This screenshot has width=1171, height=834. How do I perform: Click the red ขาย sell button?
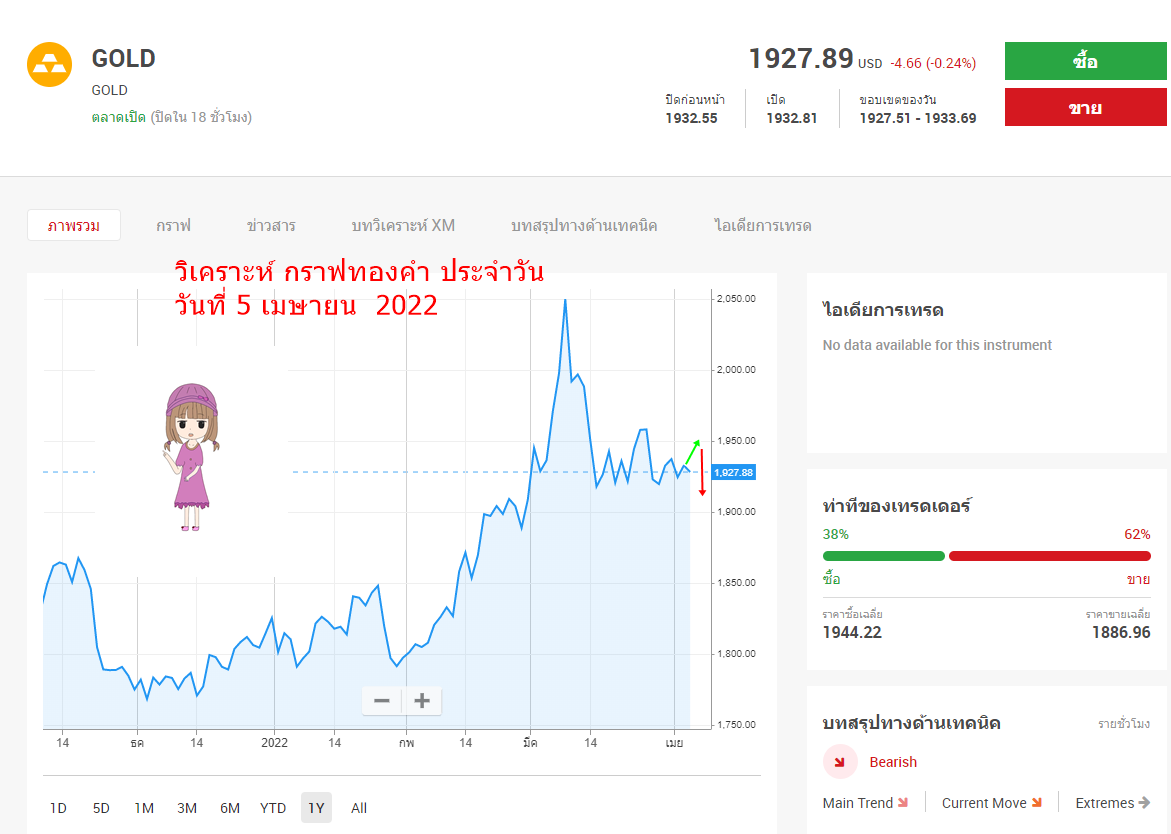1085,108
